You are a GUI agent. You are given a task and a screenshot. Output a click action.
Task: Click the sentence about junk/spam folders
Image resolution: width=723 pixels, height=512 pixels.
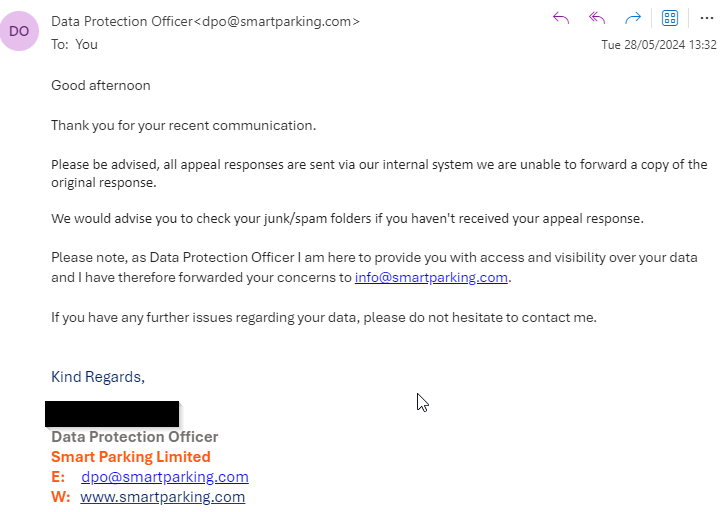click(347, 218)
